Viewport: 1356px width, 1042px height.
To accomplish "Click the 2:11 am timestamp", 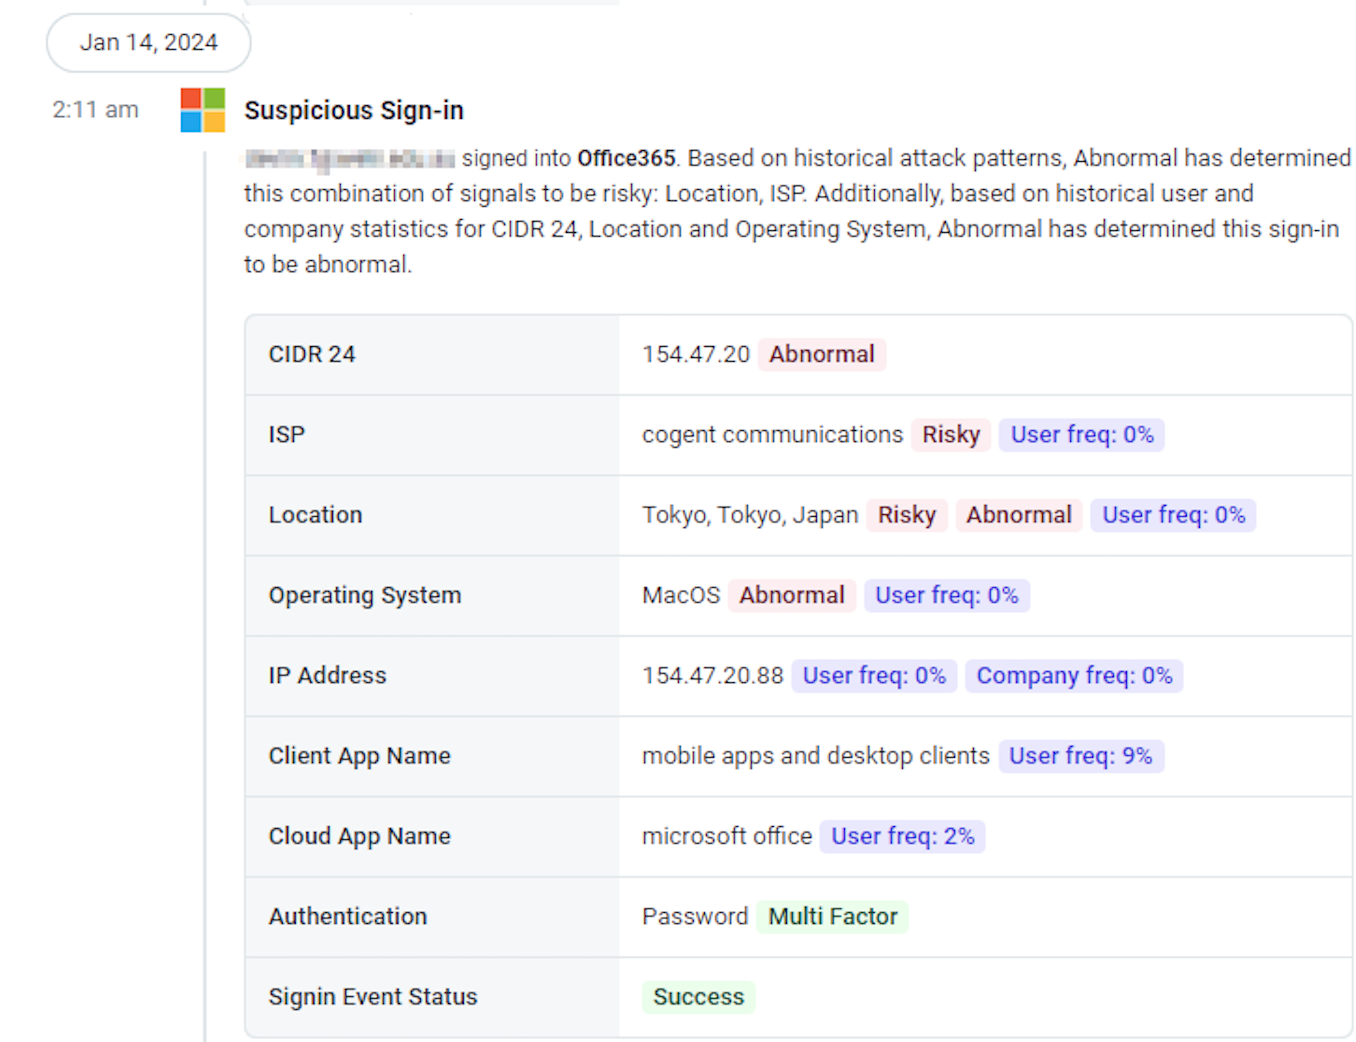I will click(x=95, y=110).
